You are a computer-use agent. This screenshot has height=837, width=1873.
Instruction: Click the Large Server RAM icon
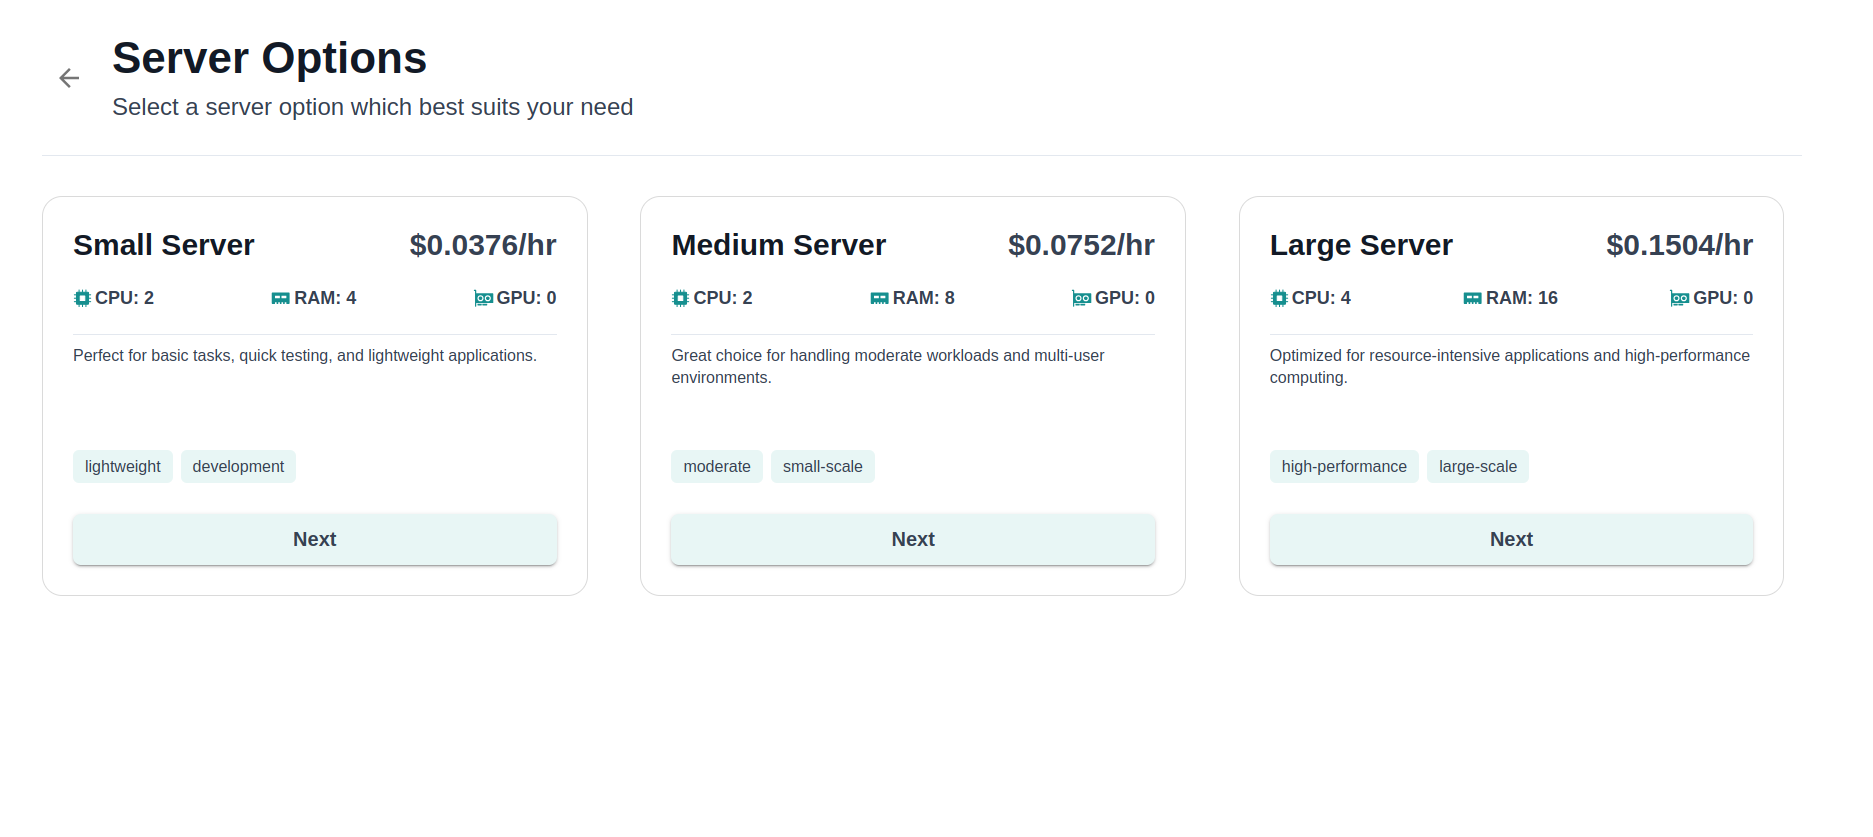click(1472, 298)
